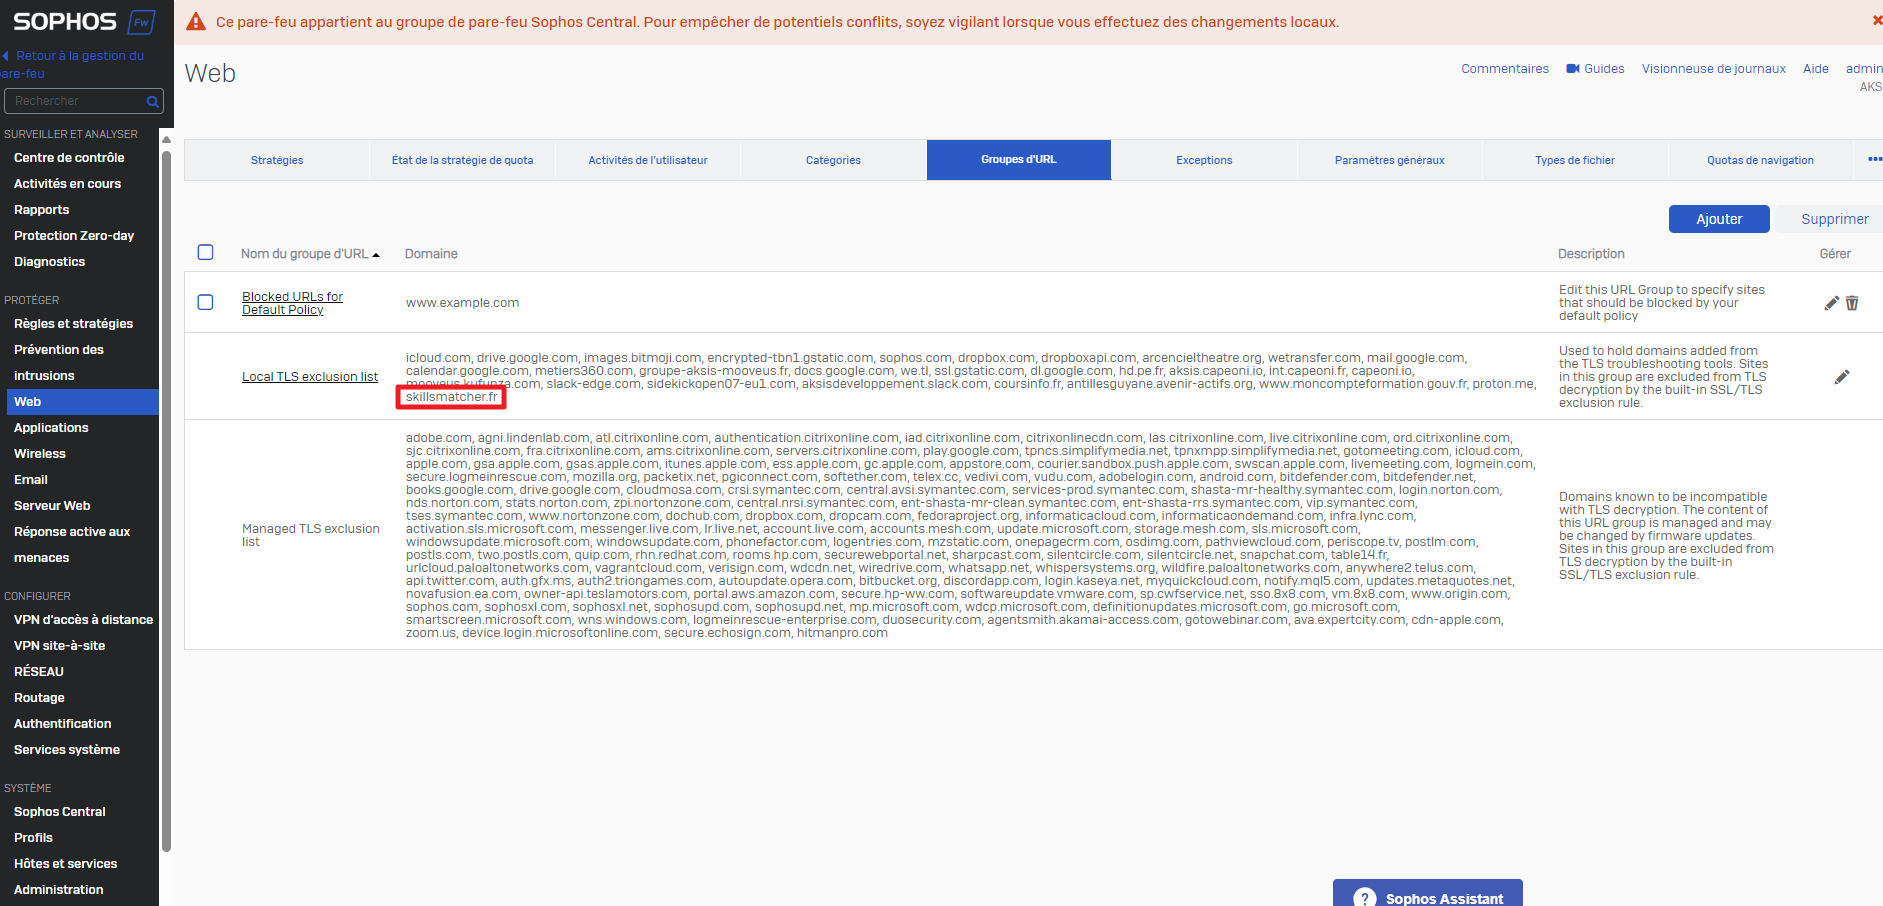Select all URL groups header checkbox
1883x906 pixels.
[x=206, y=252]
